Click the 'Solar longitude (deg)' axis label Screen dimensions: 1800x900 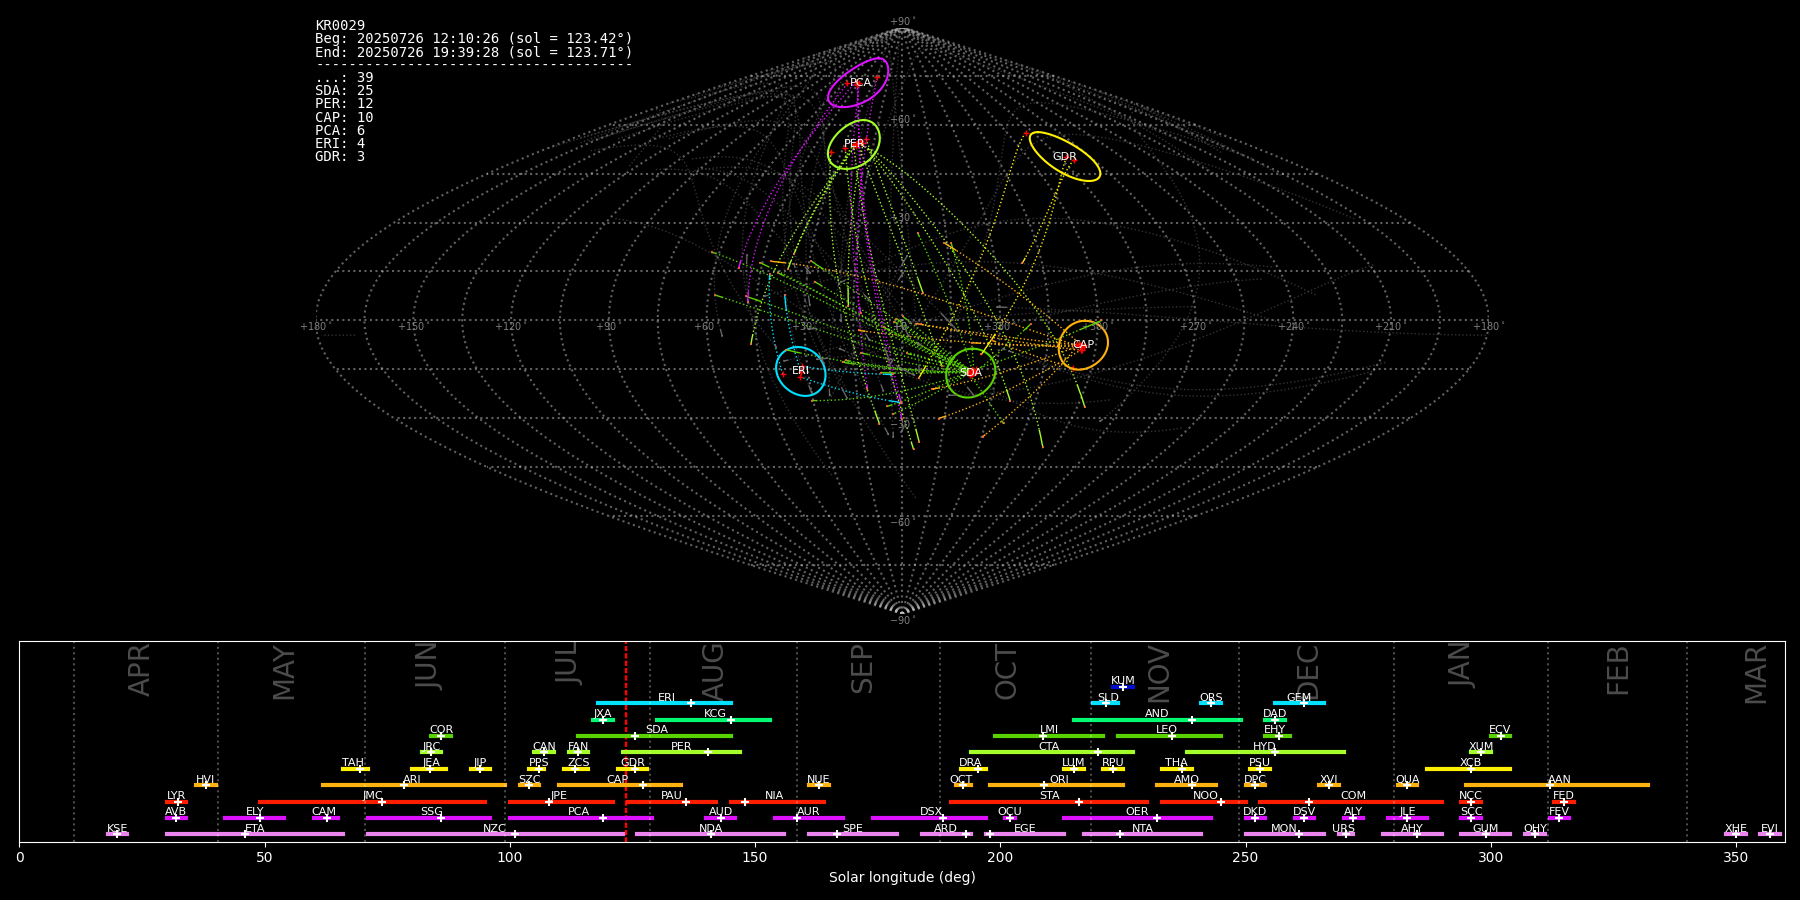point(902,877)
